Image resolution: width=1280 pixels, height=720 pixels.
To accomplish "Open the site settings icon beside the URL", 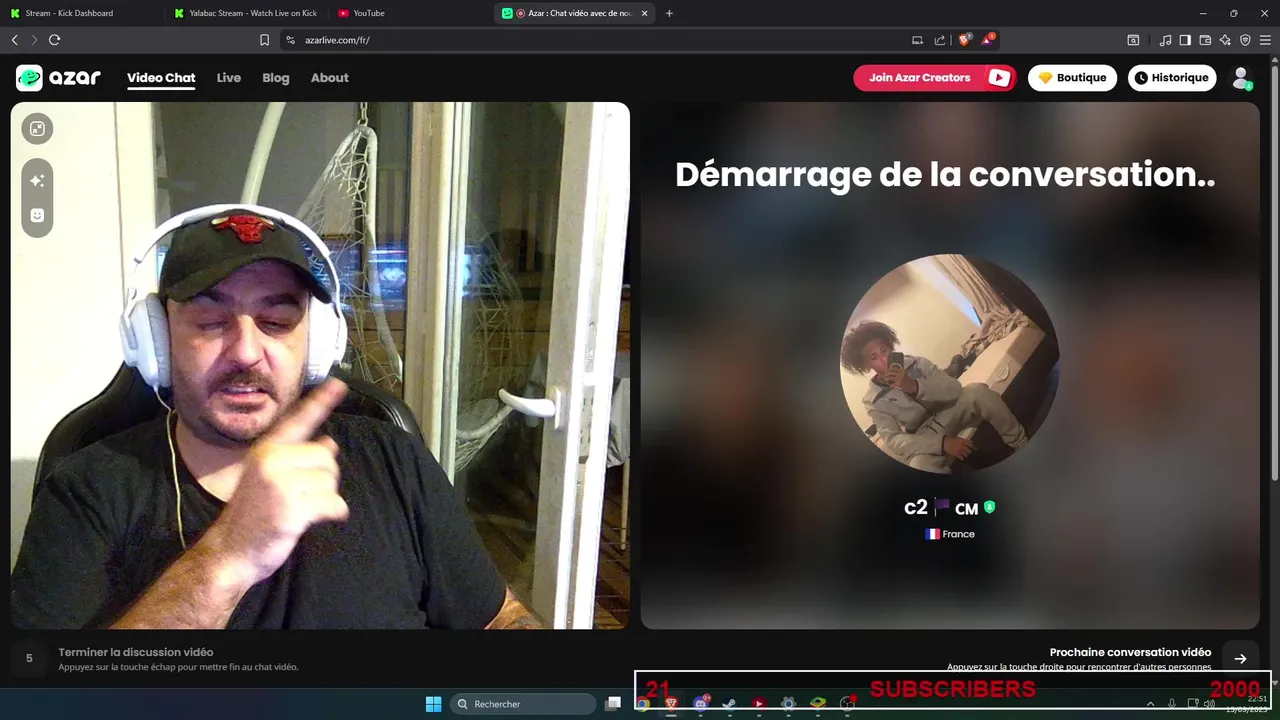I will click(x=290, y=40).
